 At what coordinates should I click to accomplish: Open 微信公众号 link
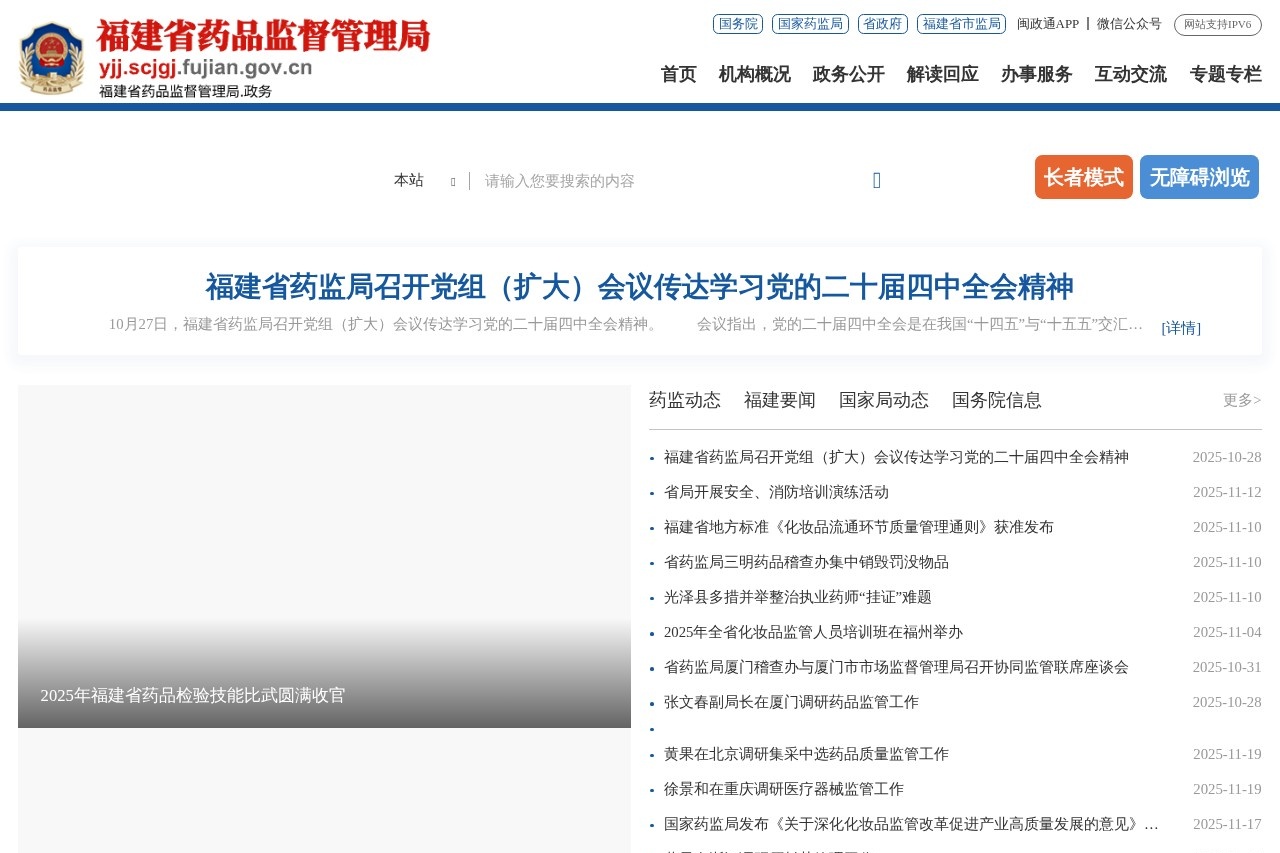click(1129, 24)
